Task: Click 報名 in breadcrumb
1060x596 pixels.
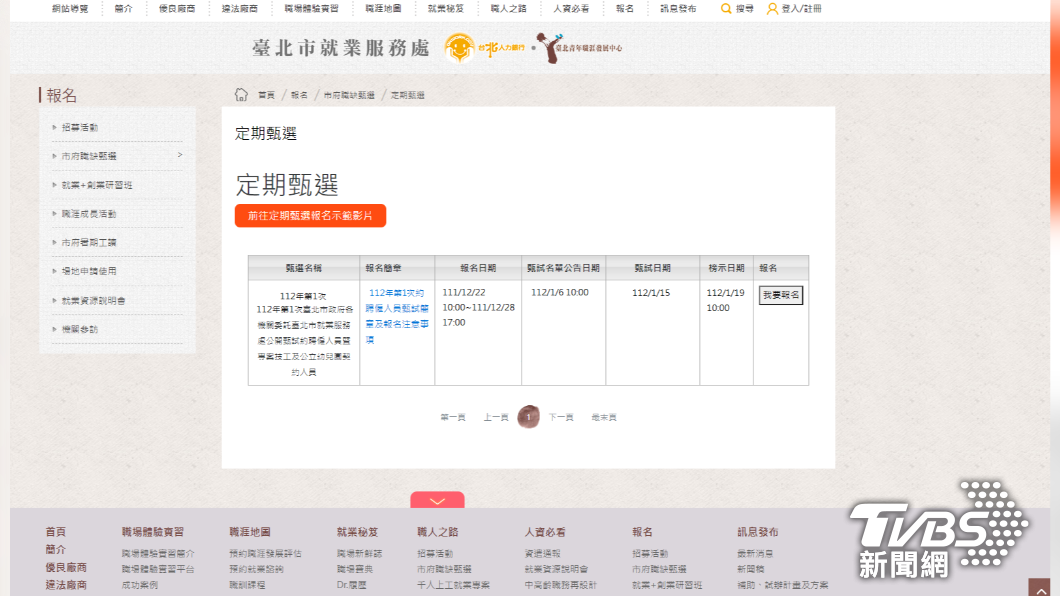Action: [299, 95]
